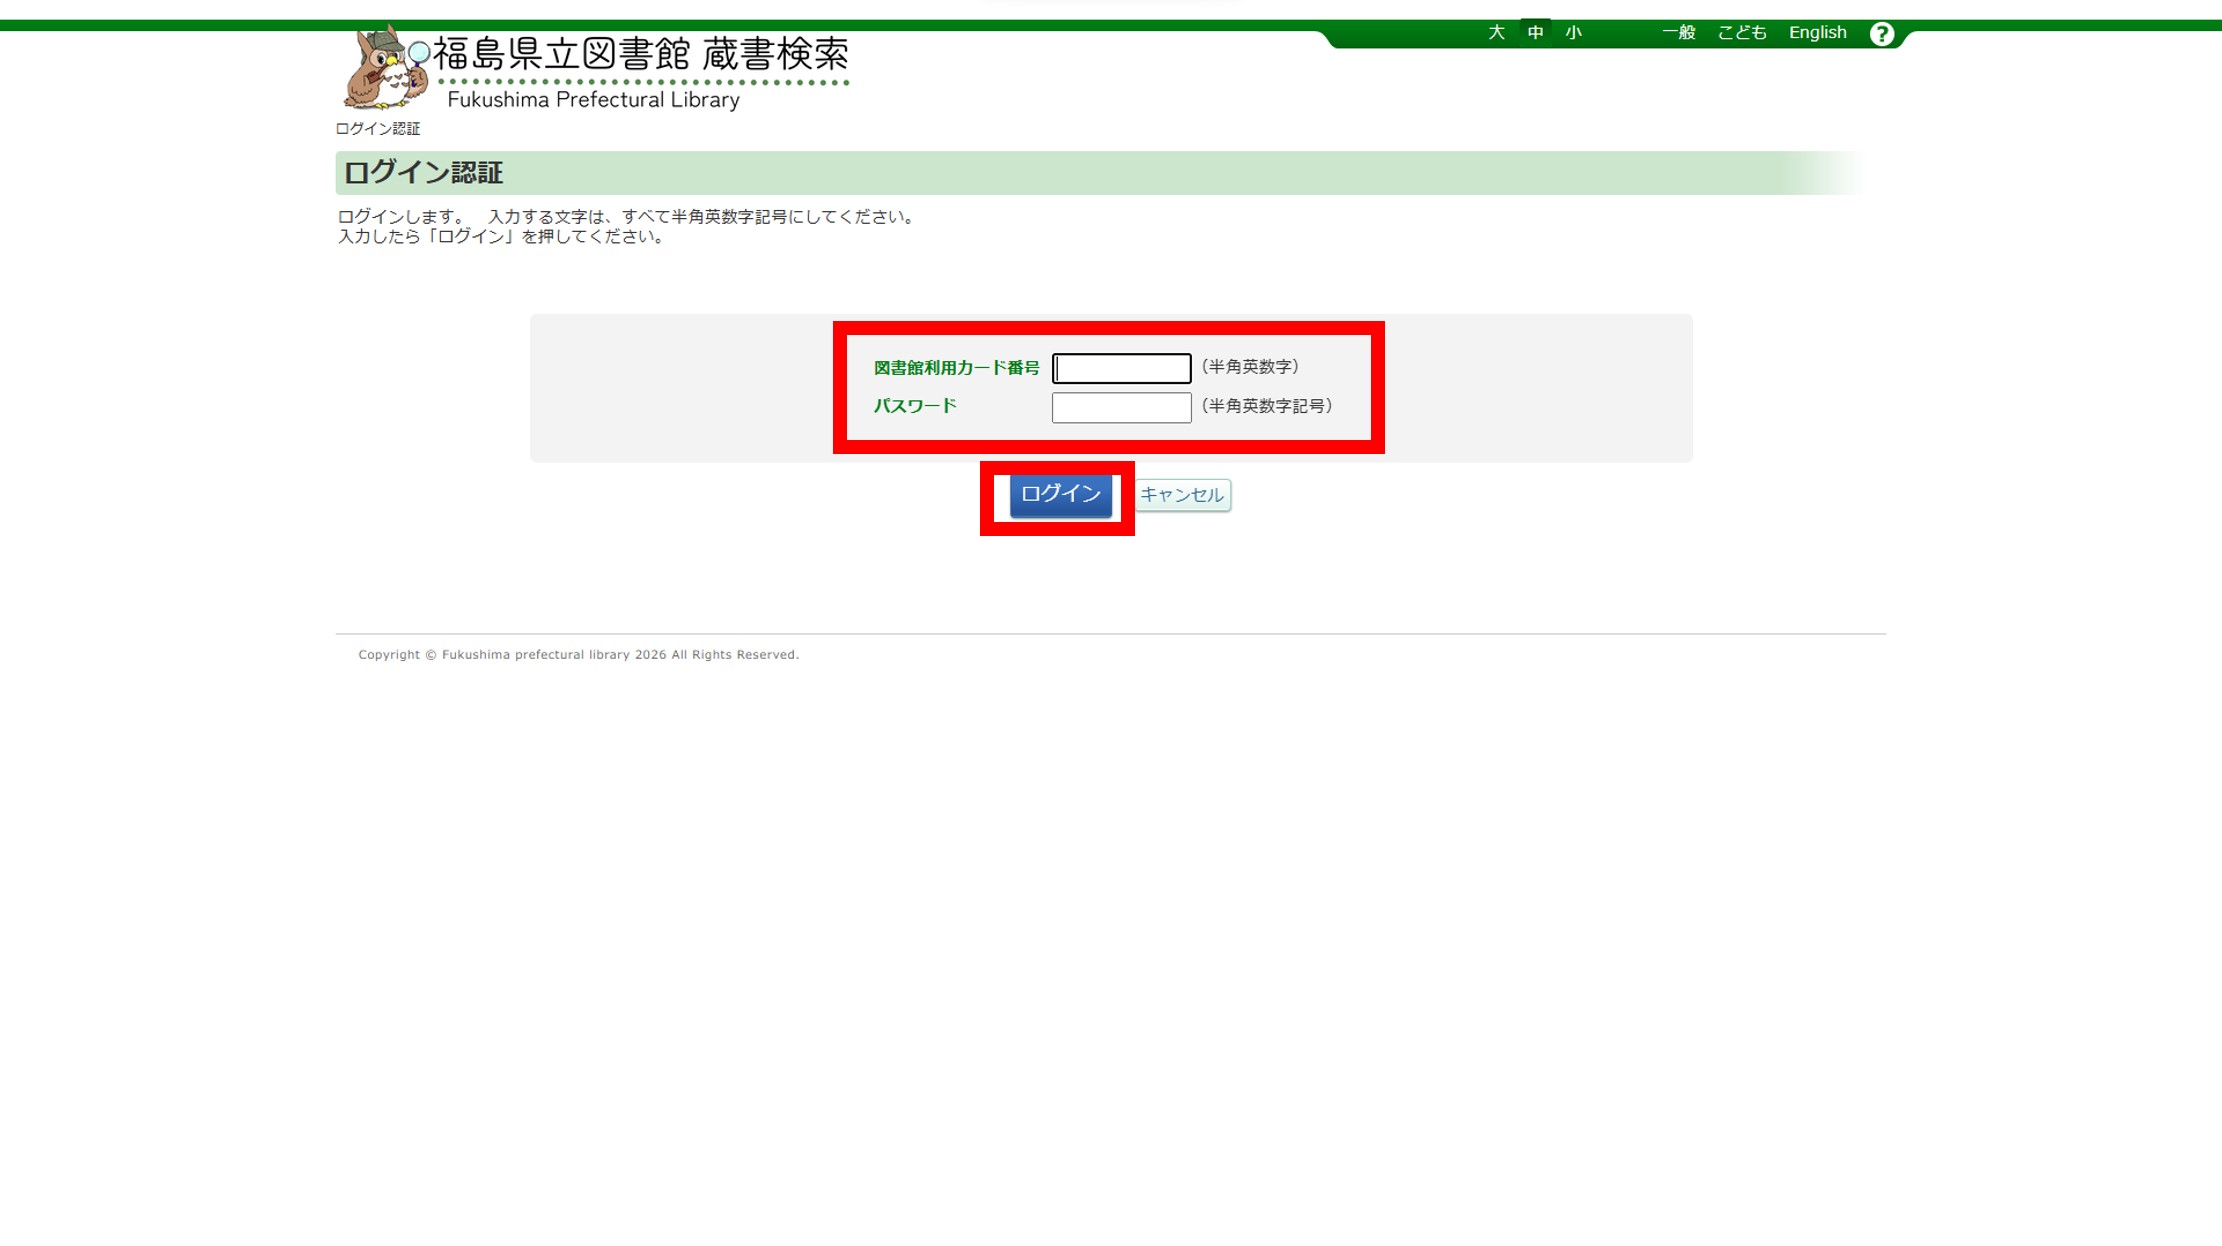Image resolution: width=2222 pixels, height=1246 pixels.
Task: Click the green dotted divider under the title
Action: [645, 80]
